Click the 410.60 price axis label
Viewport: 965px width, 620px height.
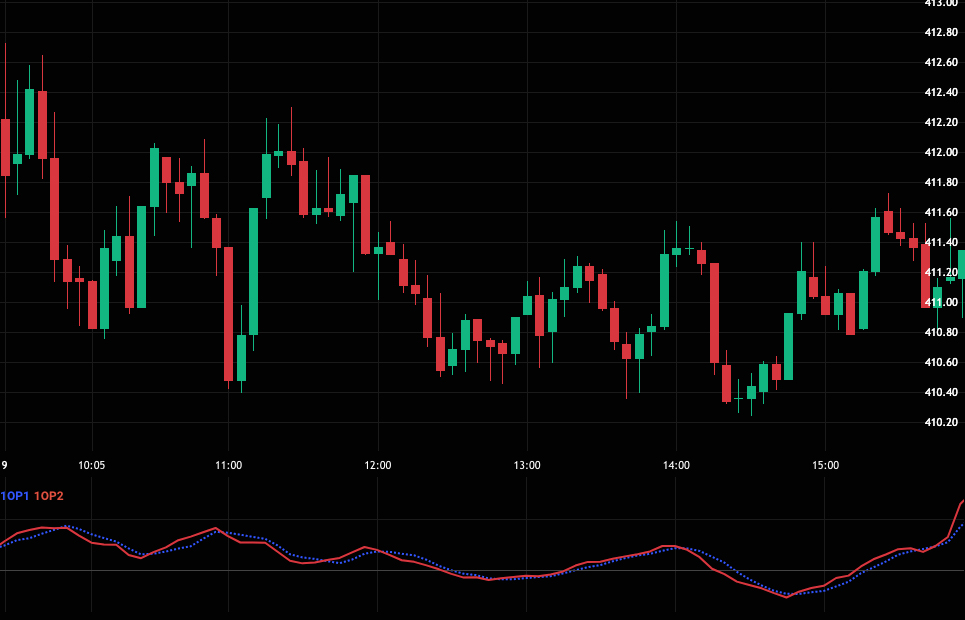point(941,362)
